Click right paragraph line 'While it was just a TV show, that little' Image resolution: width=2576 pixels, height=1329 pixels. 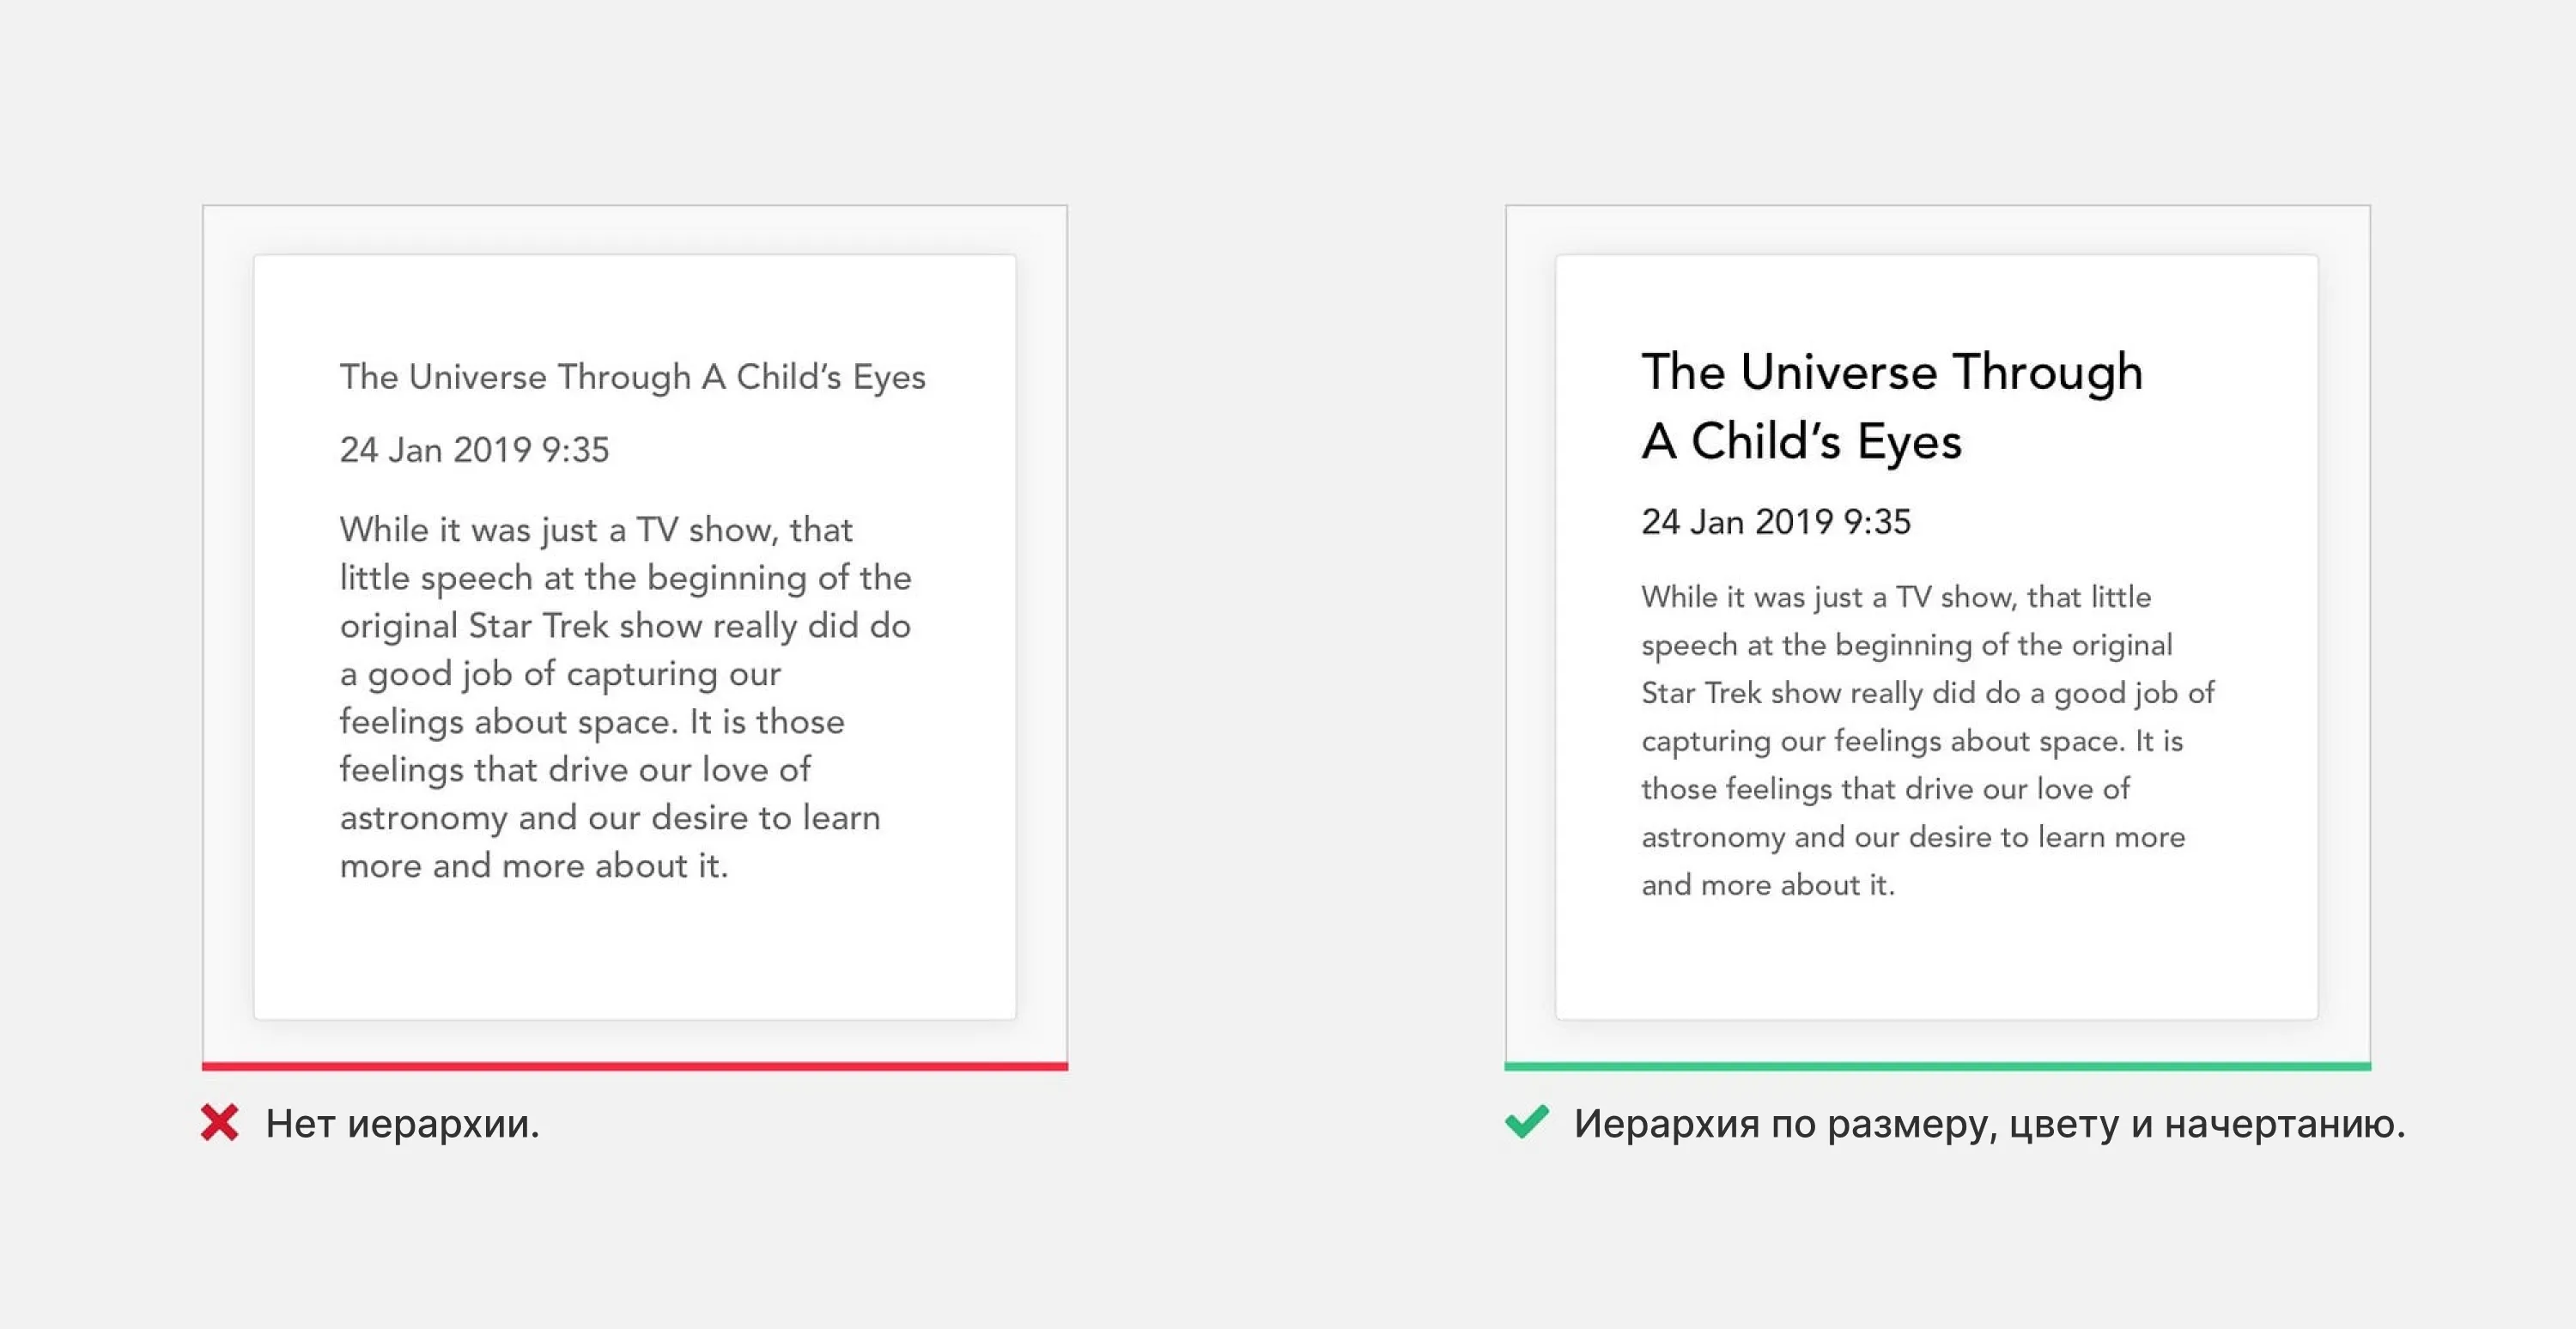pos(1896,597)
